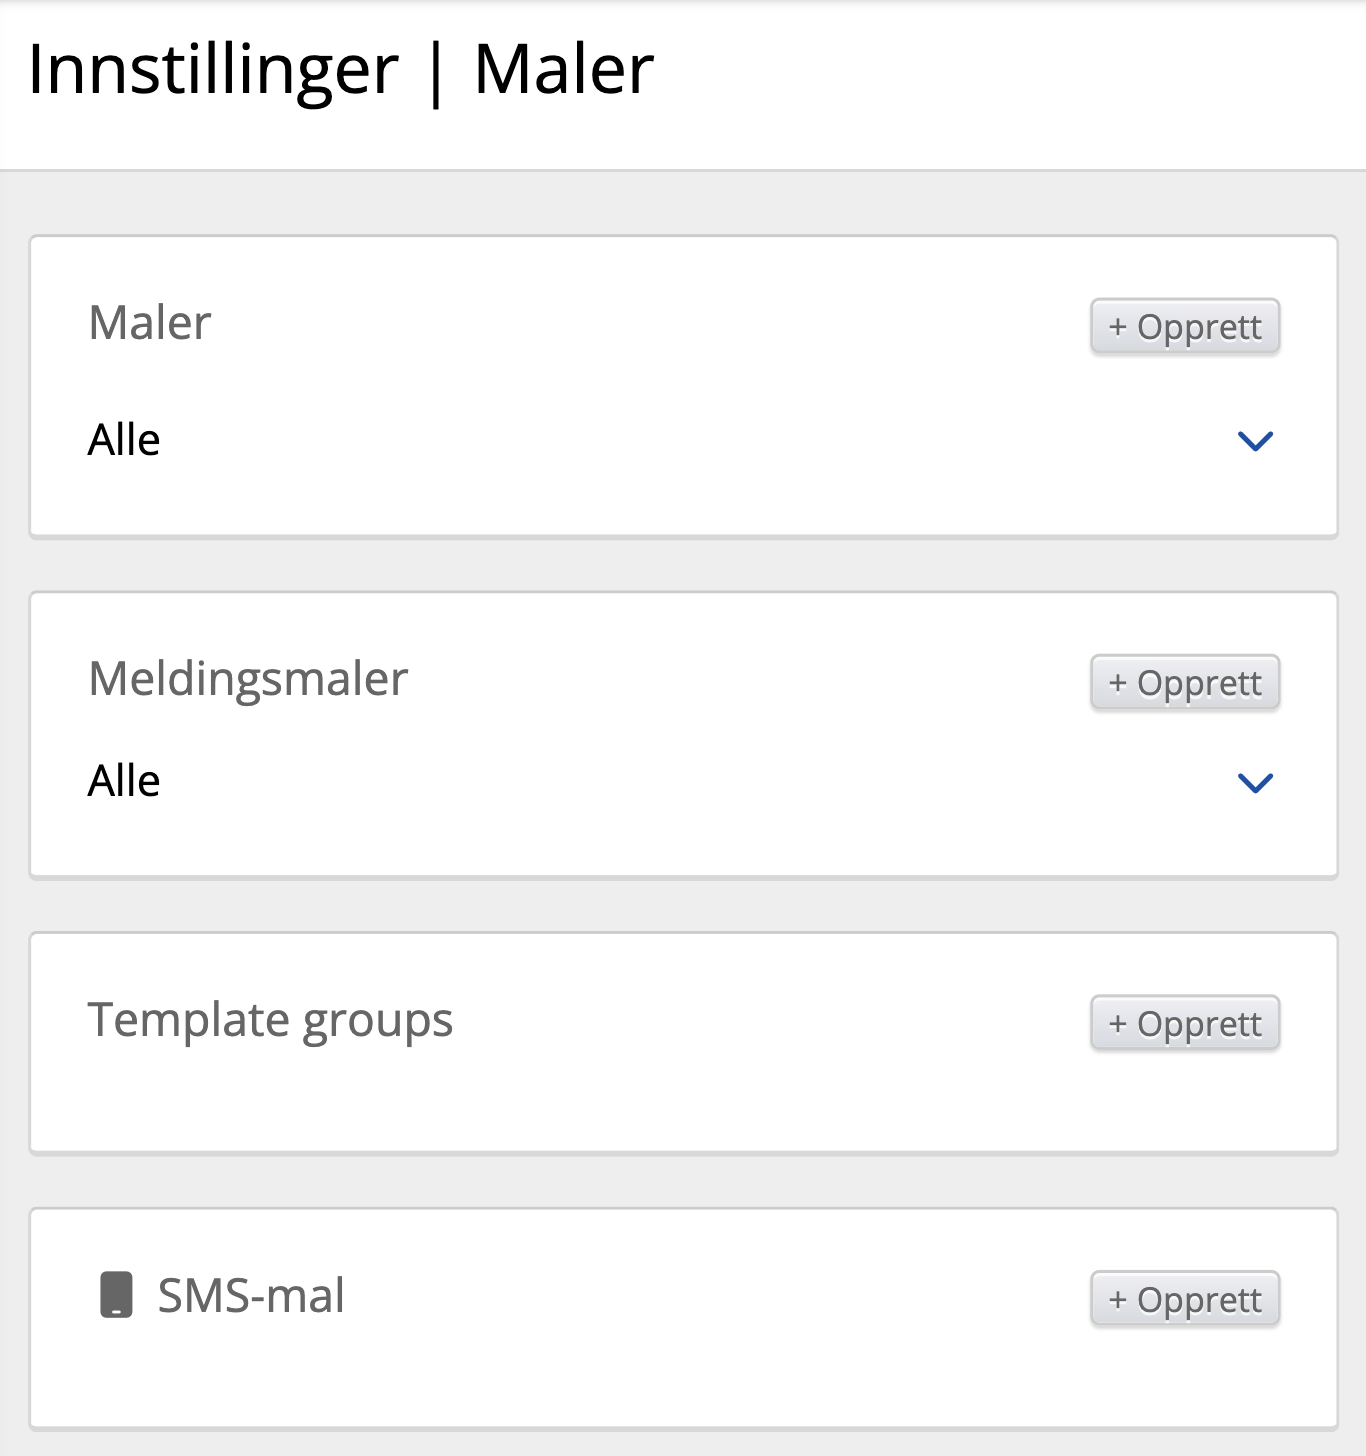Expand the Maler section chevron
This screenshot has width=1366, height=1456.
(1255, 441)
